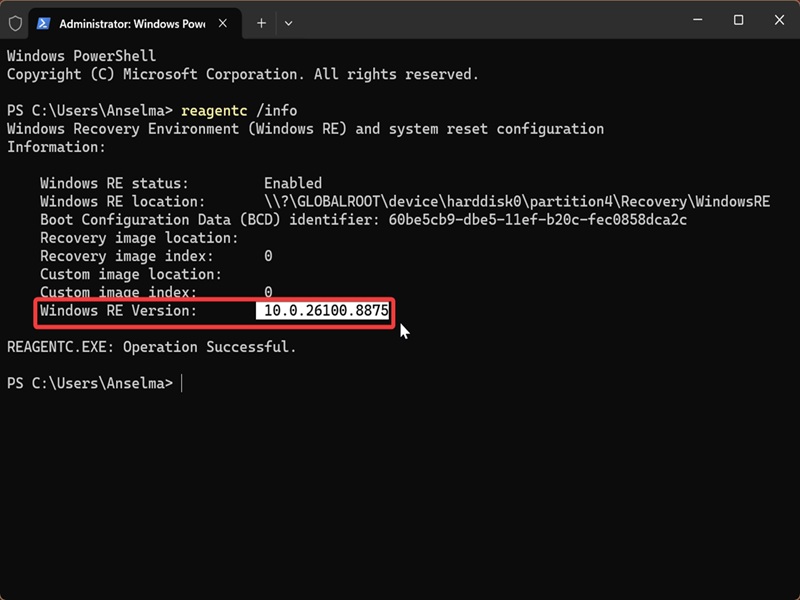Expand the new-tab profile dropdown arrow
800x600 pixels.
point(288,23)
